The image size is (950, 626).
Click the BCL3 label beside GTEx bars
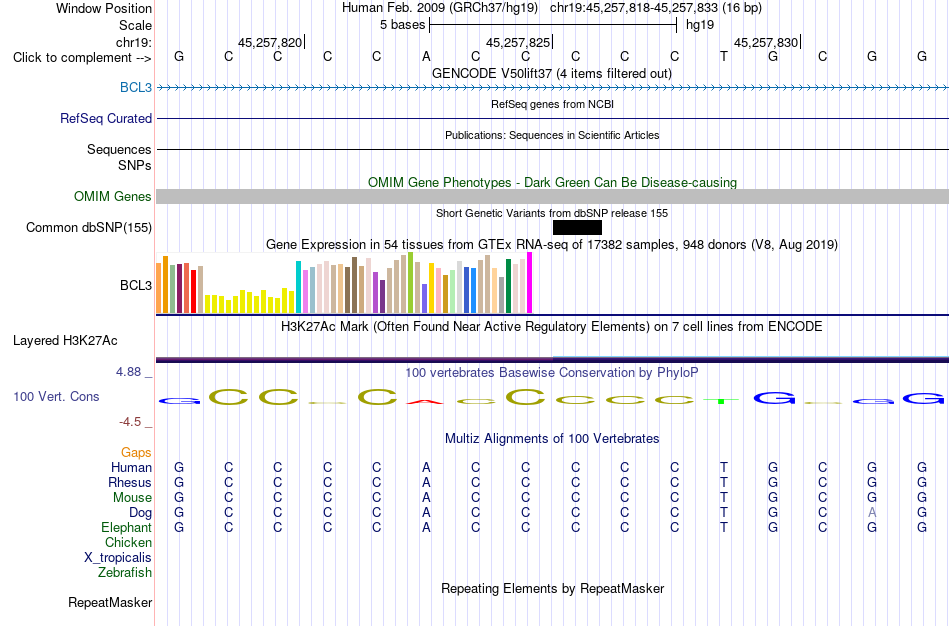click(x=136, y=285)
